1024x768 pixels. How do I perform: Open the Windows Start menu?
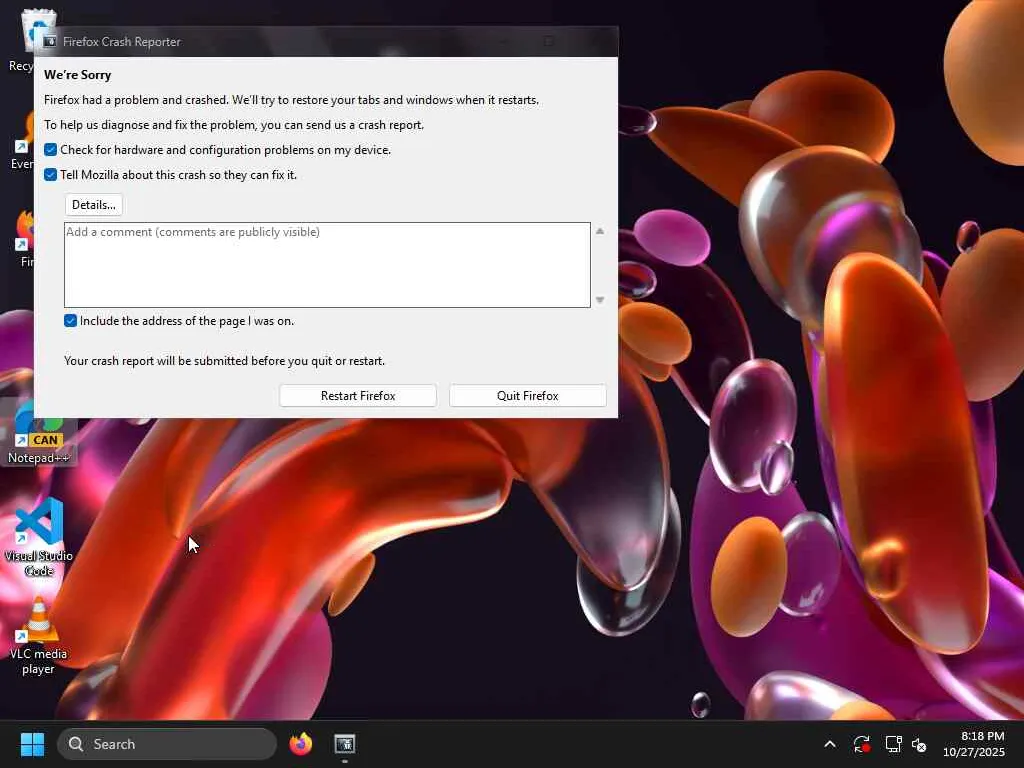32,744
